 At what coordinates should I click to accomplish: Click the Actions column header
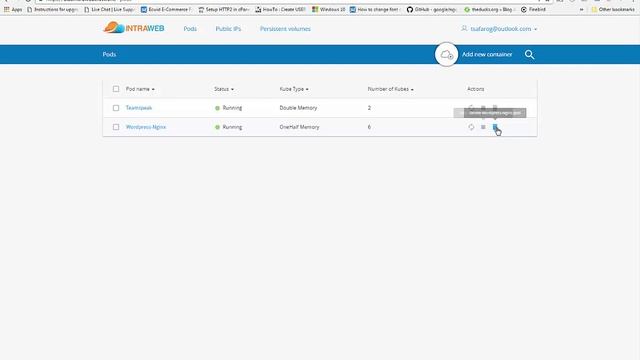click(x=476, y=89)
